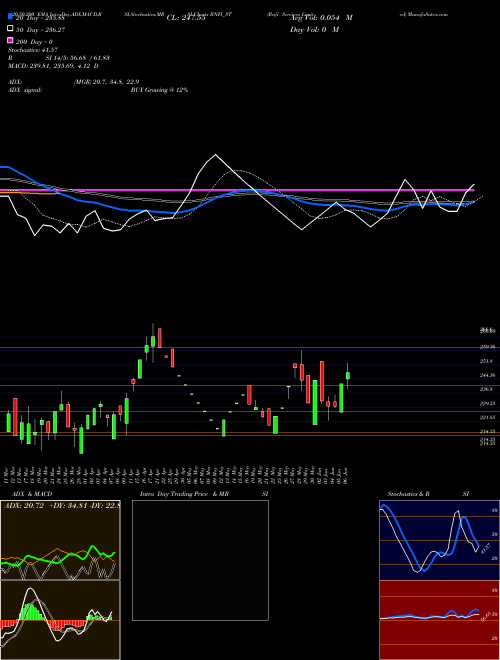This screenshot has width=500, height=660.
Task: Click the 'CL: 247.55' closing price text
Action: click(186, 18)
